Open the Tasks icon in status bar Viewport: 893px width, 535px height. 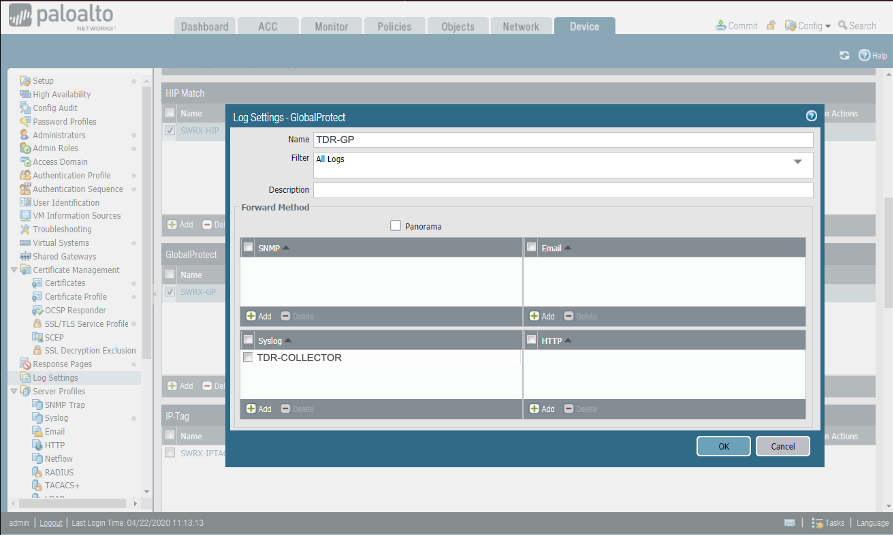click(x=817, y=522)
